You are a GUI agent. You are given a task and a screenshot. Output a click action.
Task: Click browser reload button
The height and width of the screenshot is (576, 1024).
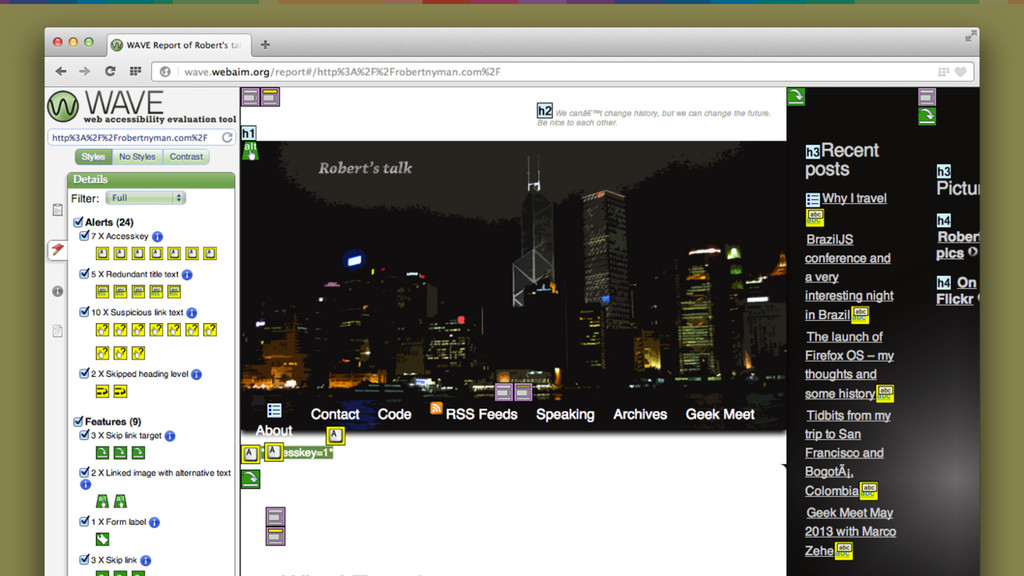click(110, 71)
